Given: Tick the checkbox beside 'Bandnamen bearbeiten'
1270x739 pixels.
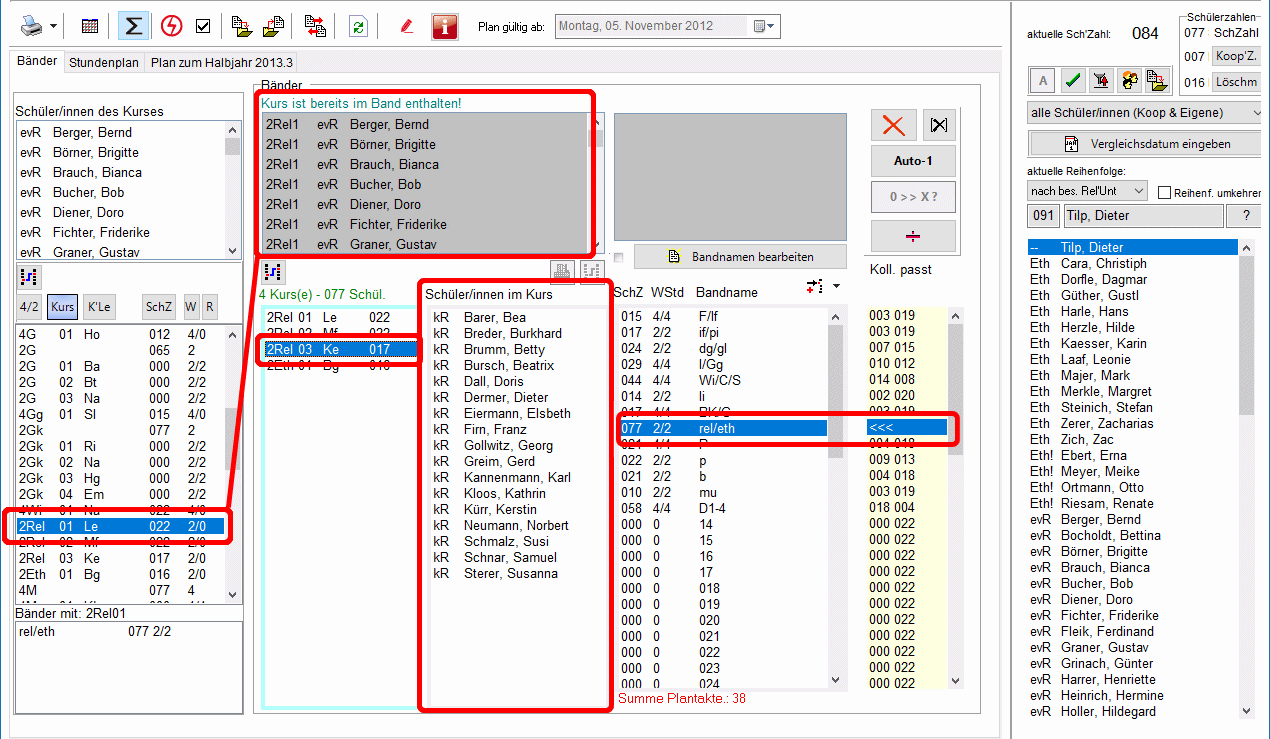Looking at the screenshot, I should pos(620,257).
